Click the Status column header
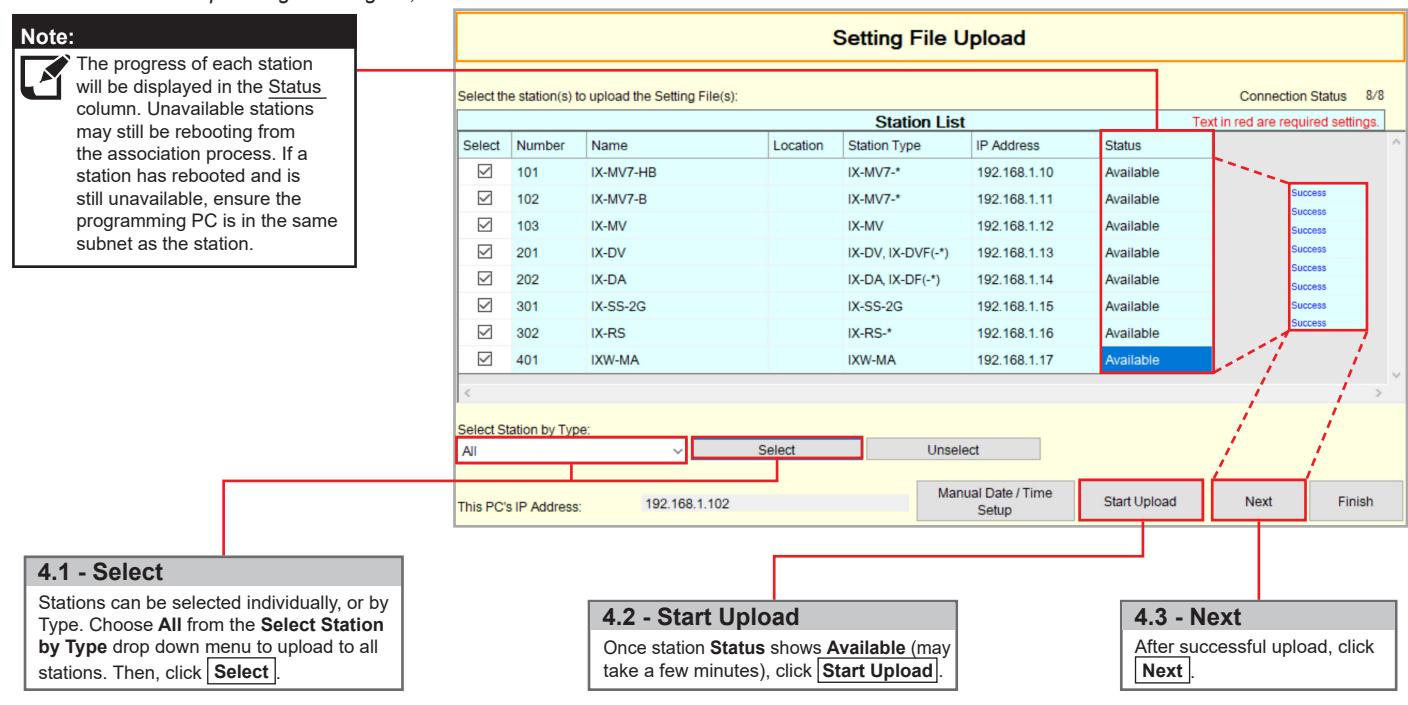The width and height of the screenshot is (1408, 705). point(1156,145)
